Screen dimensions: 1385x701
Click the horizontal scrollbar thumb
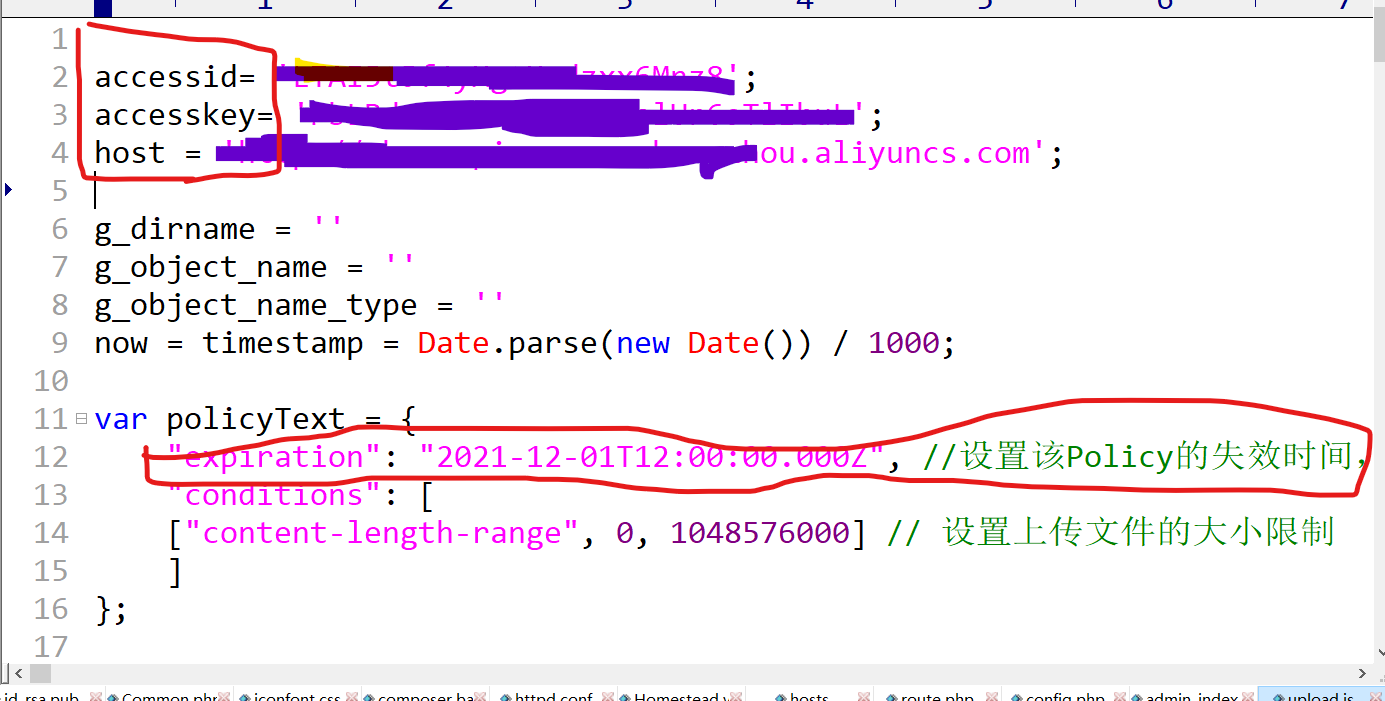pyautogui.click(x=40, y=673)
